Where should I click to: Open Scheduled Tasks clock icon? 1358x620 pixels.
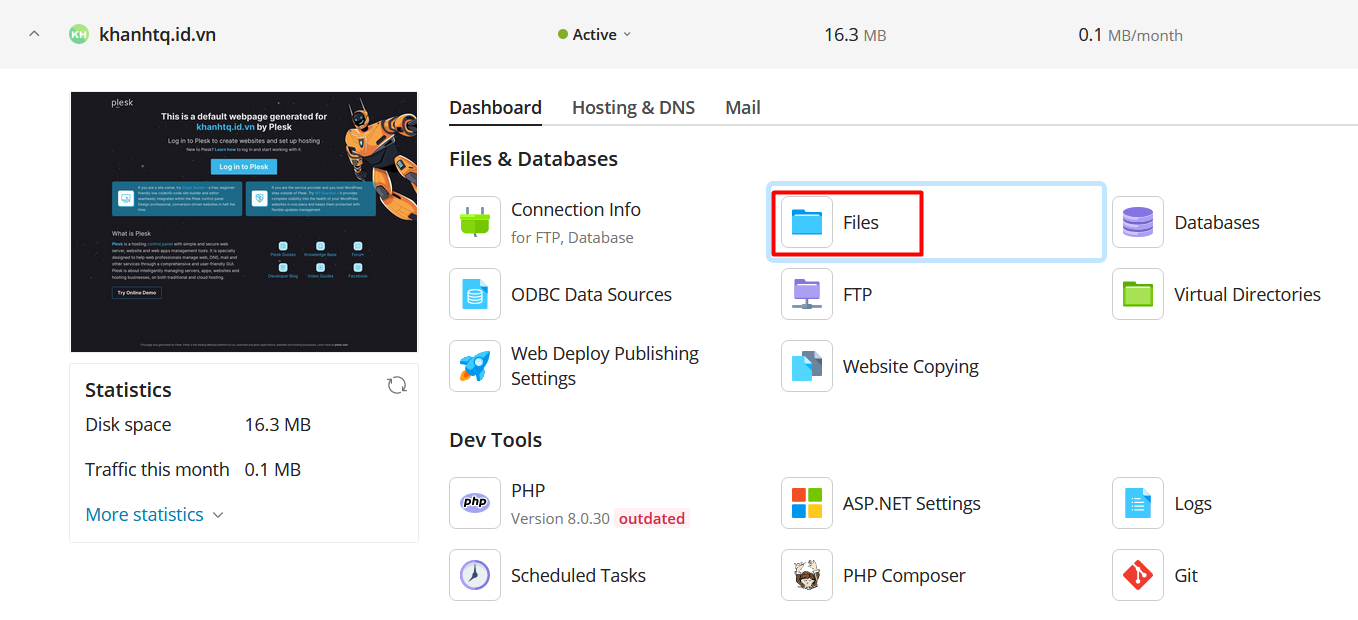pyautogui.click(x=475, y=575)
